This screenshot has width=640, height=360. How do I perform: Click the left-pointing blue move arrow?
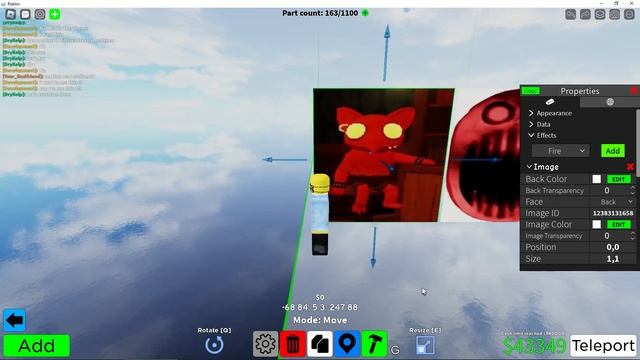[284, 160]
